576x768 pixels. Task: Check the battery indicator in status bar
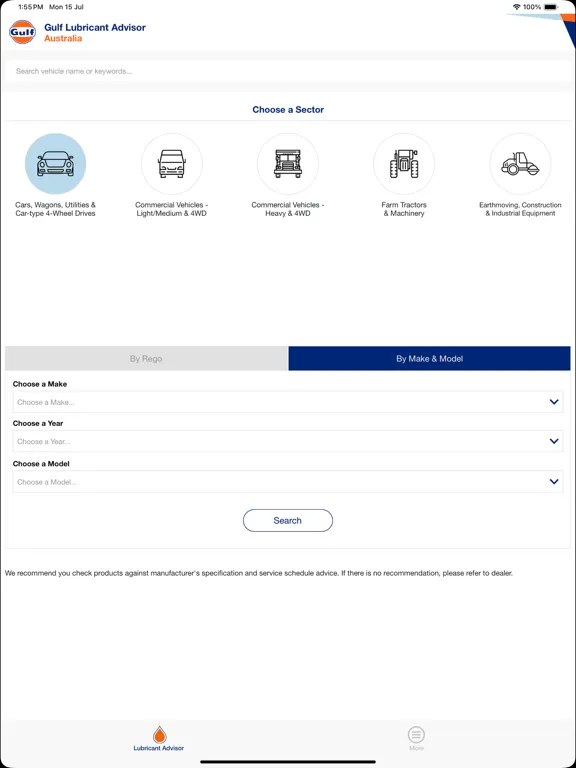551,7
